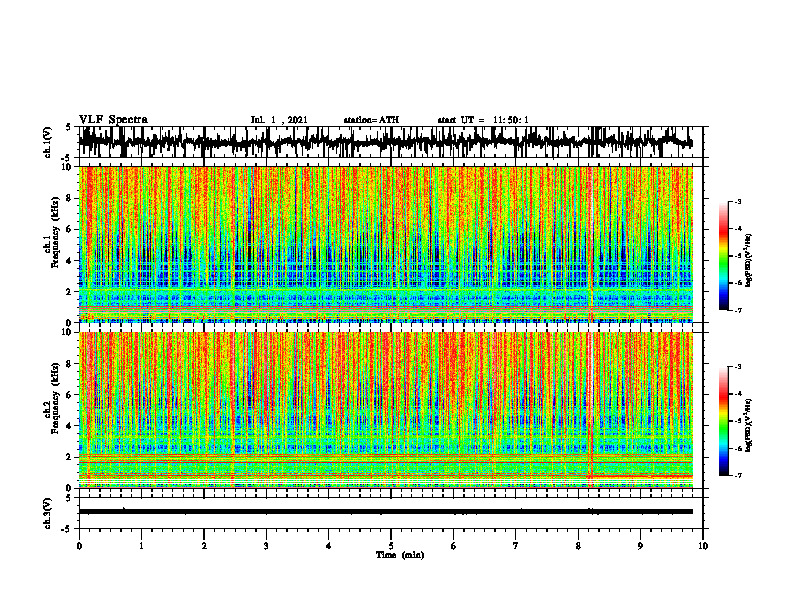Click time axis tick label '5'
Viewport: 792px width, 612px height.
pos(391,546)
